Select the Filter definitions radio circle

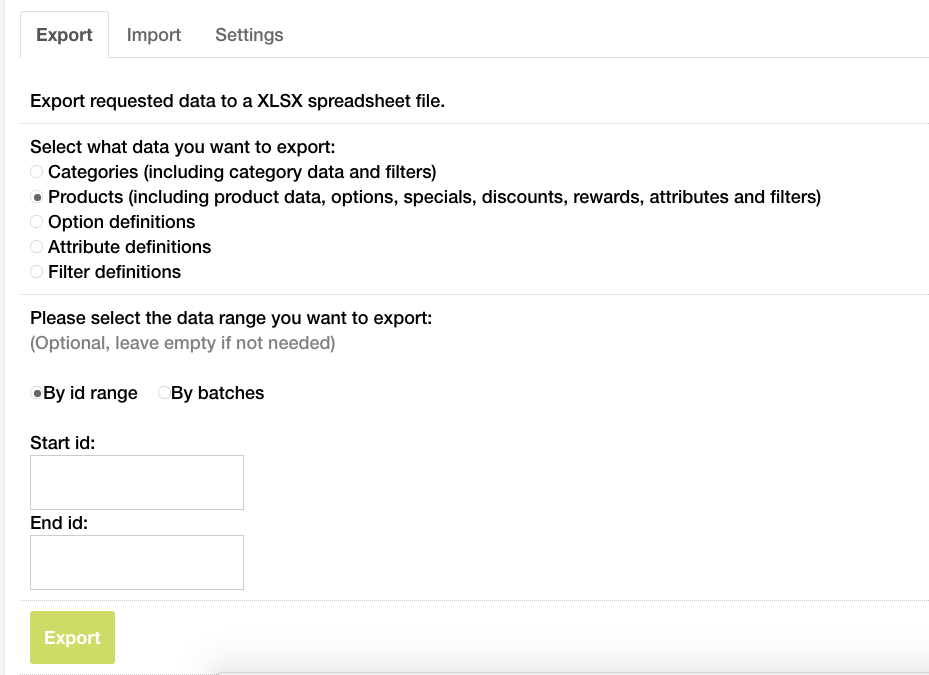[37, 271]
